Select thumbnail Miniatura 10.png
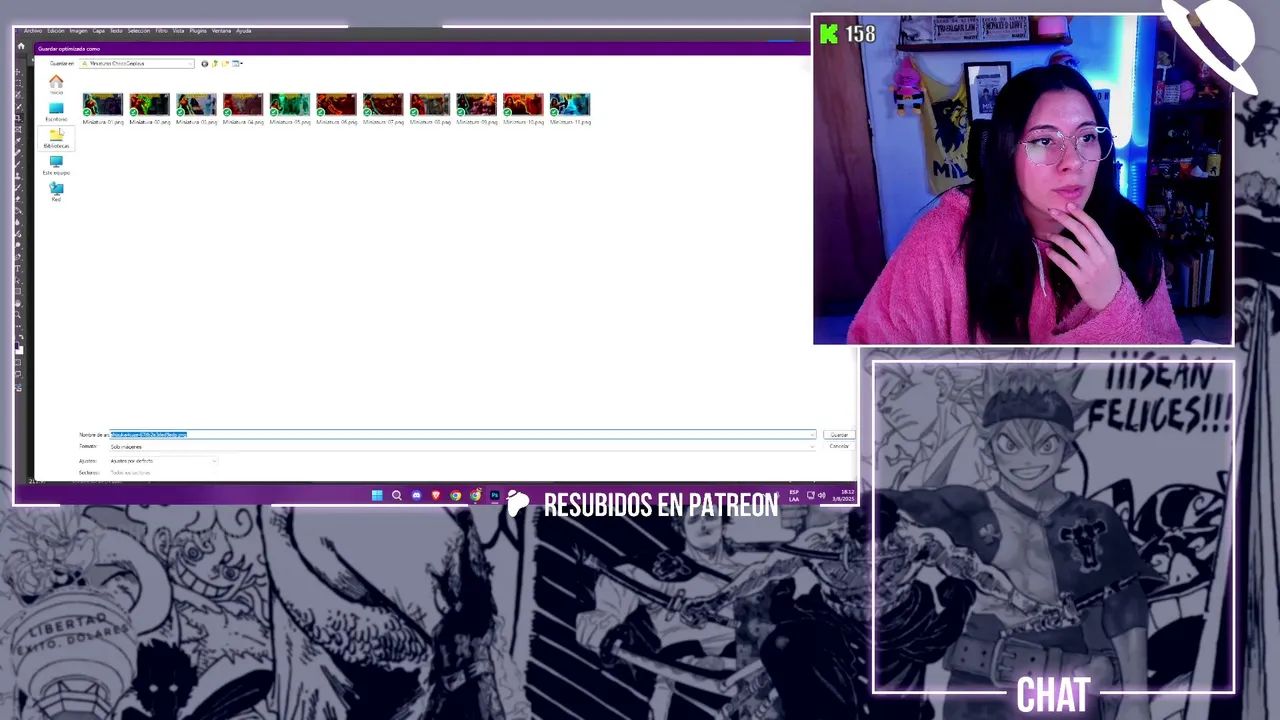1280x720 pixels. point(523,108)
